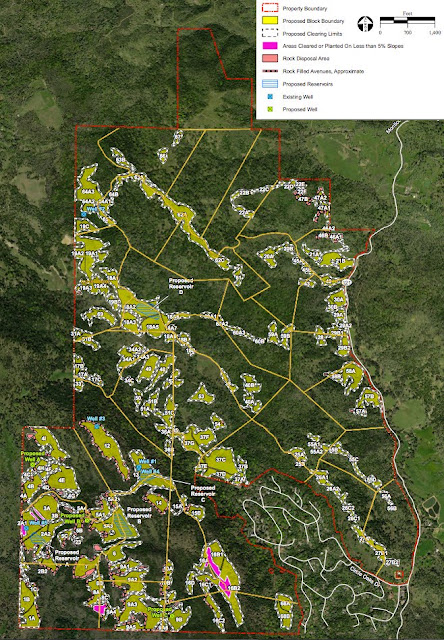
Task: Click the Rock Filled Avenues line symbol
Action: tap(269, 71)
